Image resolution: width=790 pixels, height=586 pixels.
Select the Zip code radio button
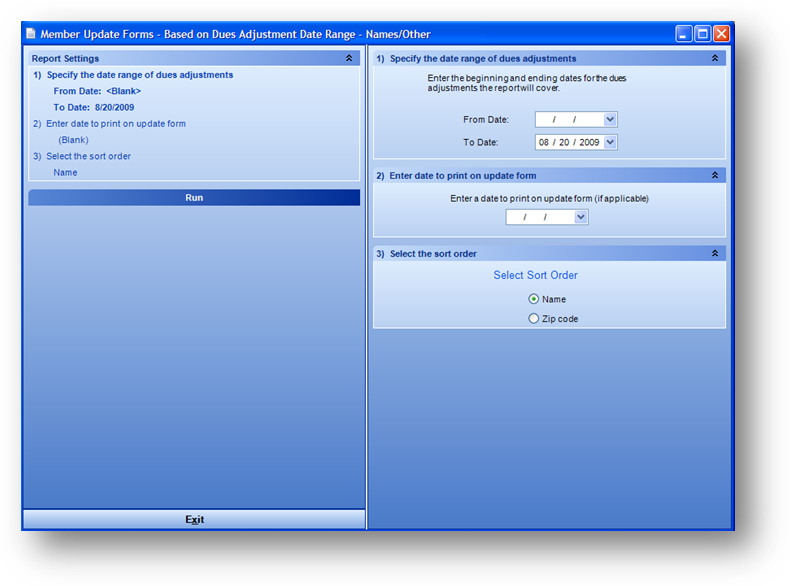(534, 319)
